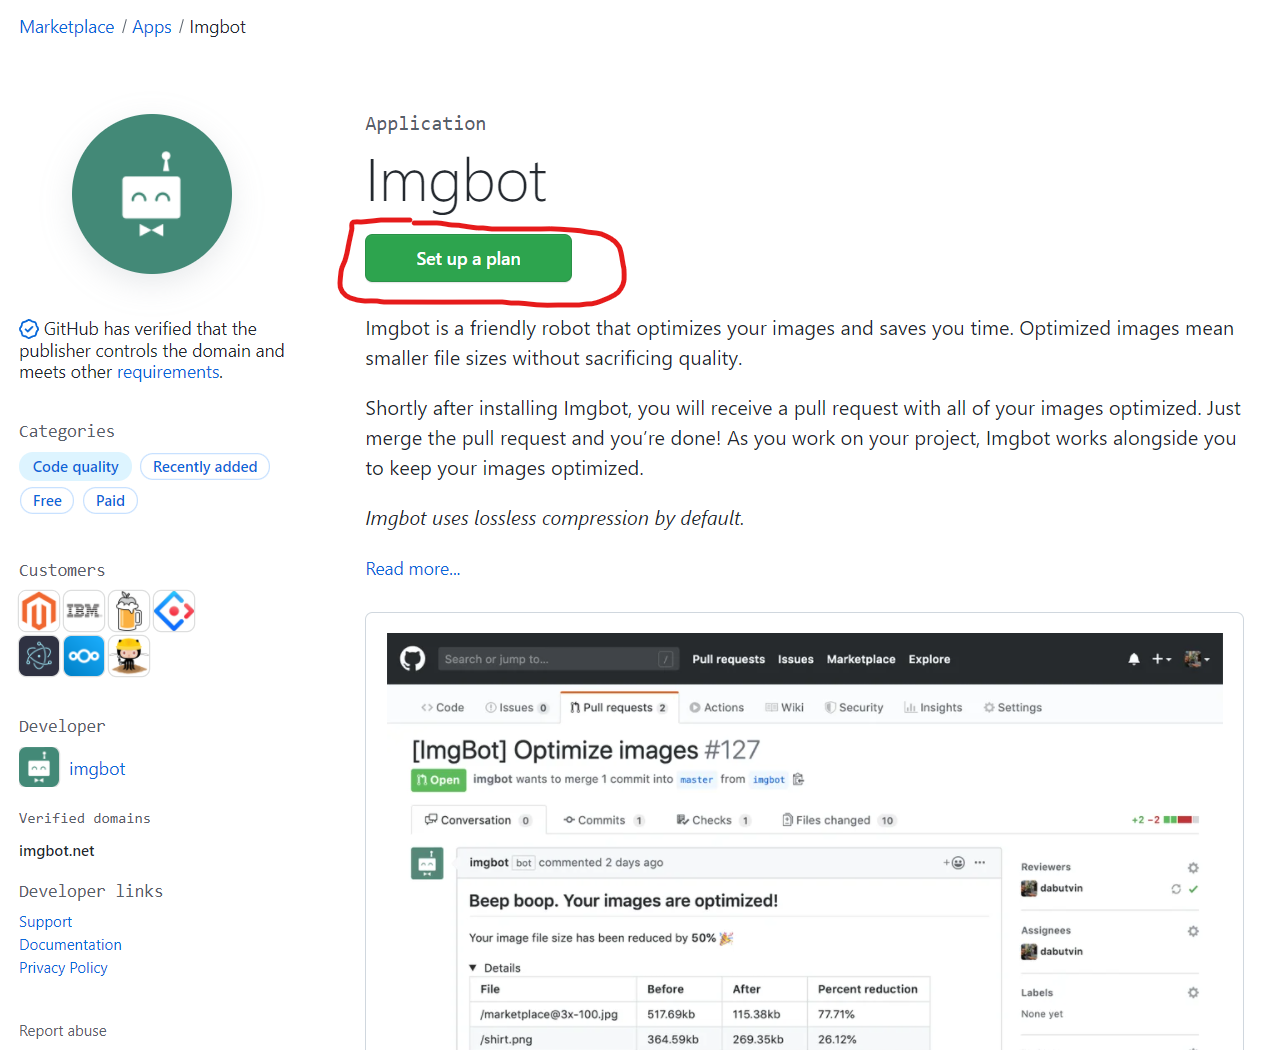Viewport: 1277px width, 1050px height.
Task: Open Marketplace in the top navigation
Action: pyautogui.click(x=861, y=659)
